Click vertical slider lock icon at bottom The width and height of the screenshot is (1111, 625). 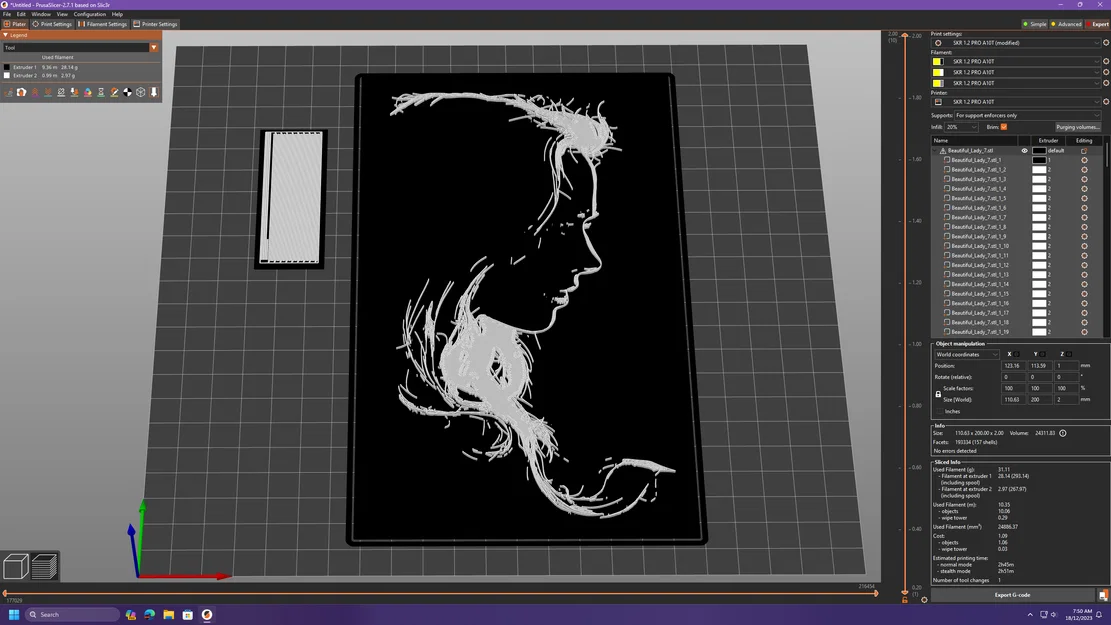click(x=905, y=600)
